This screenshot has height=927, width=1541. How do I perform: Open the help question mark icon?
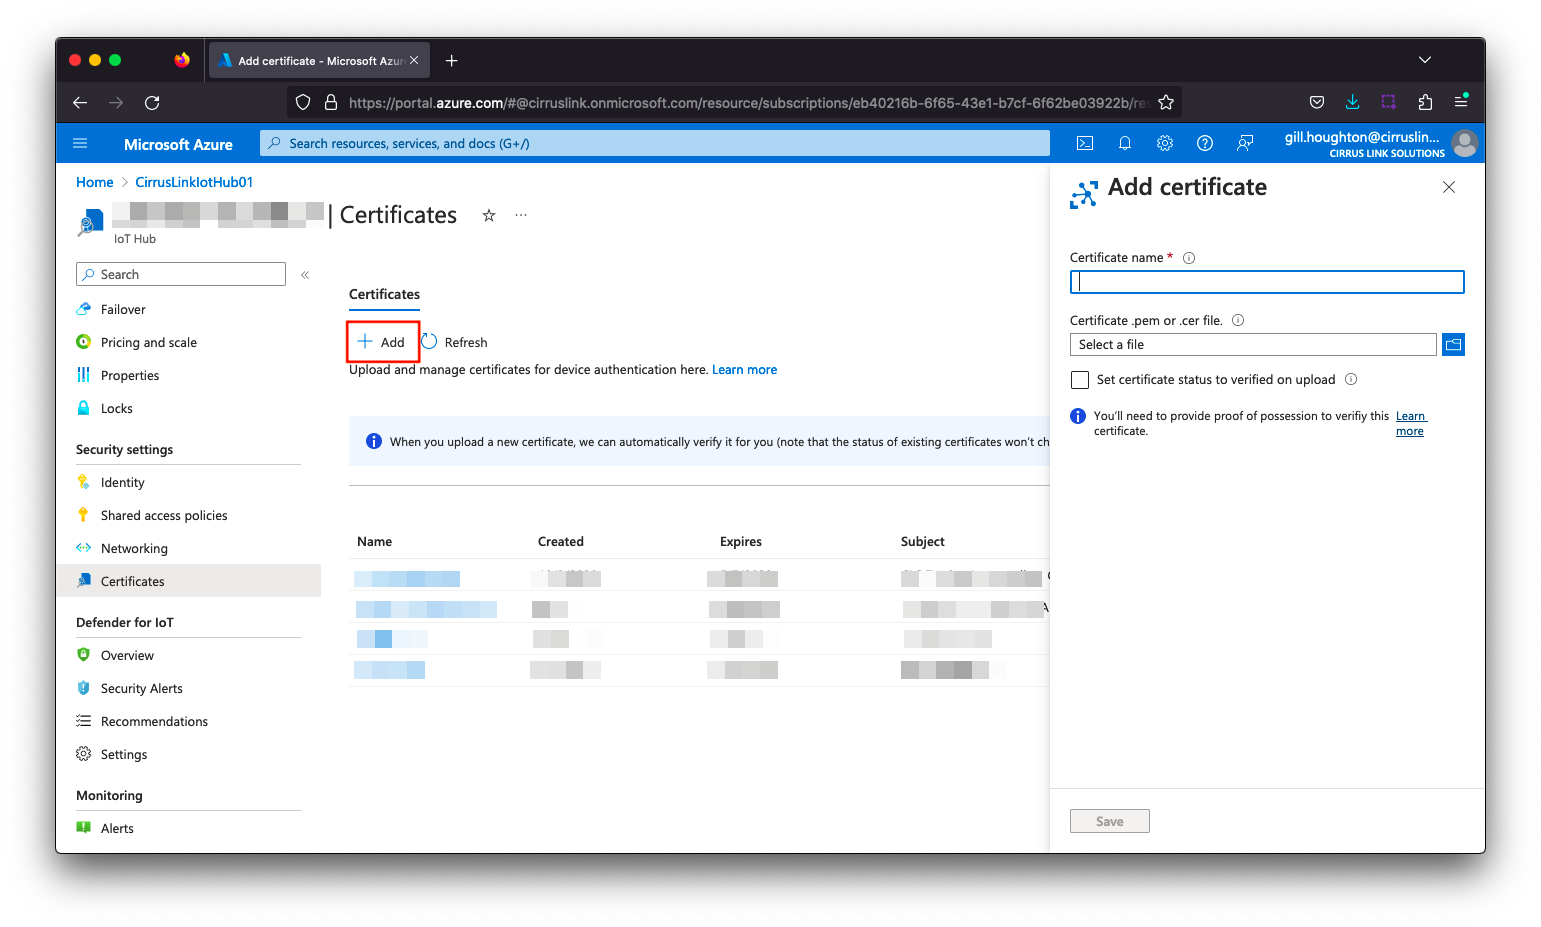[1204, 143]
